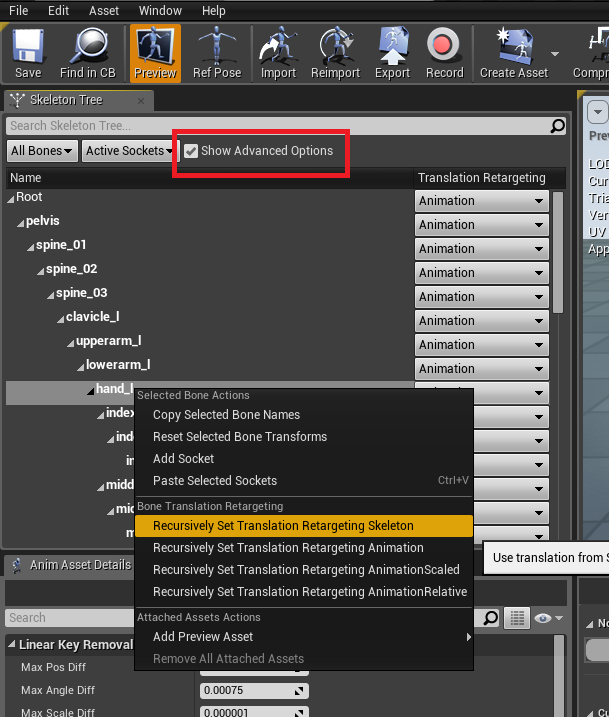Open the Active Sockets filter dropdown
The image size is (609, 717).
point(130,151)
